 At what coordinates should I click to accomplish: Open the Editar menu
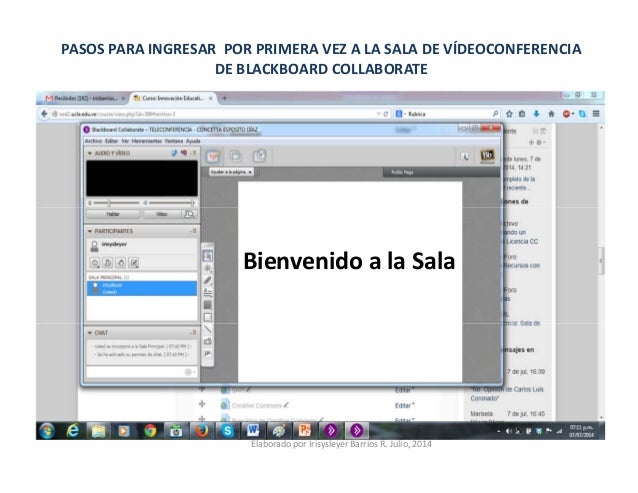(111, 141)
